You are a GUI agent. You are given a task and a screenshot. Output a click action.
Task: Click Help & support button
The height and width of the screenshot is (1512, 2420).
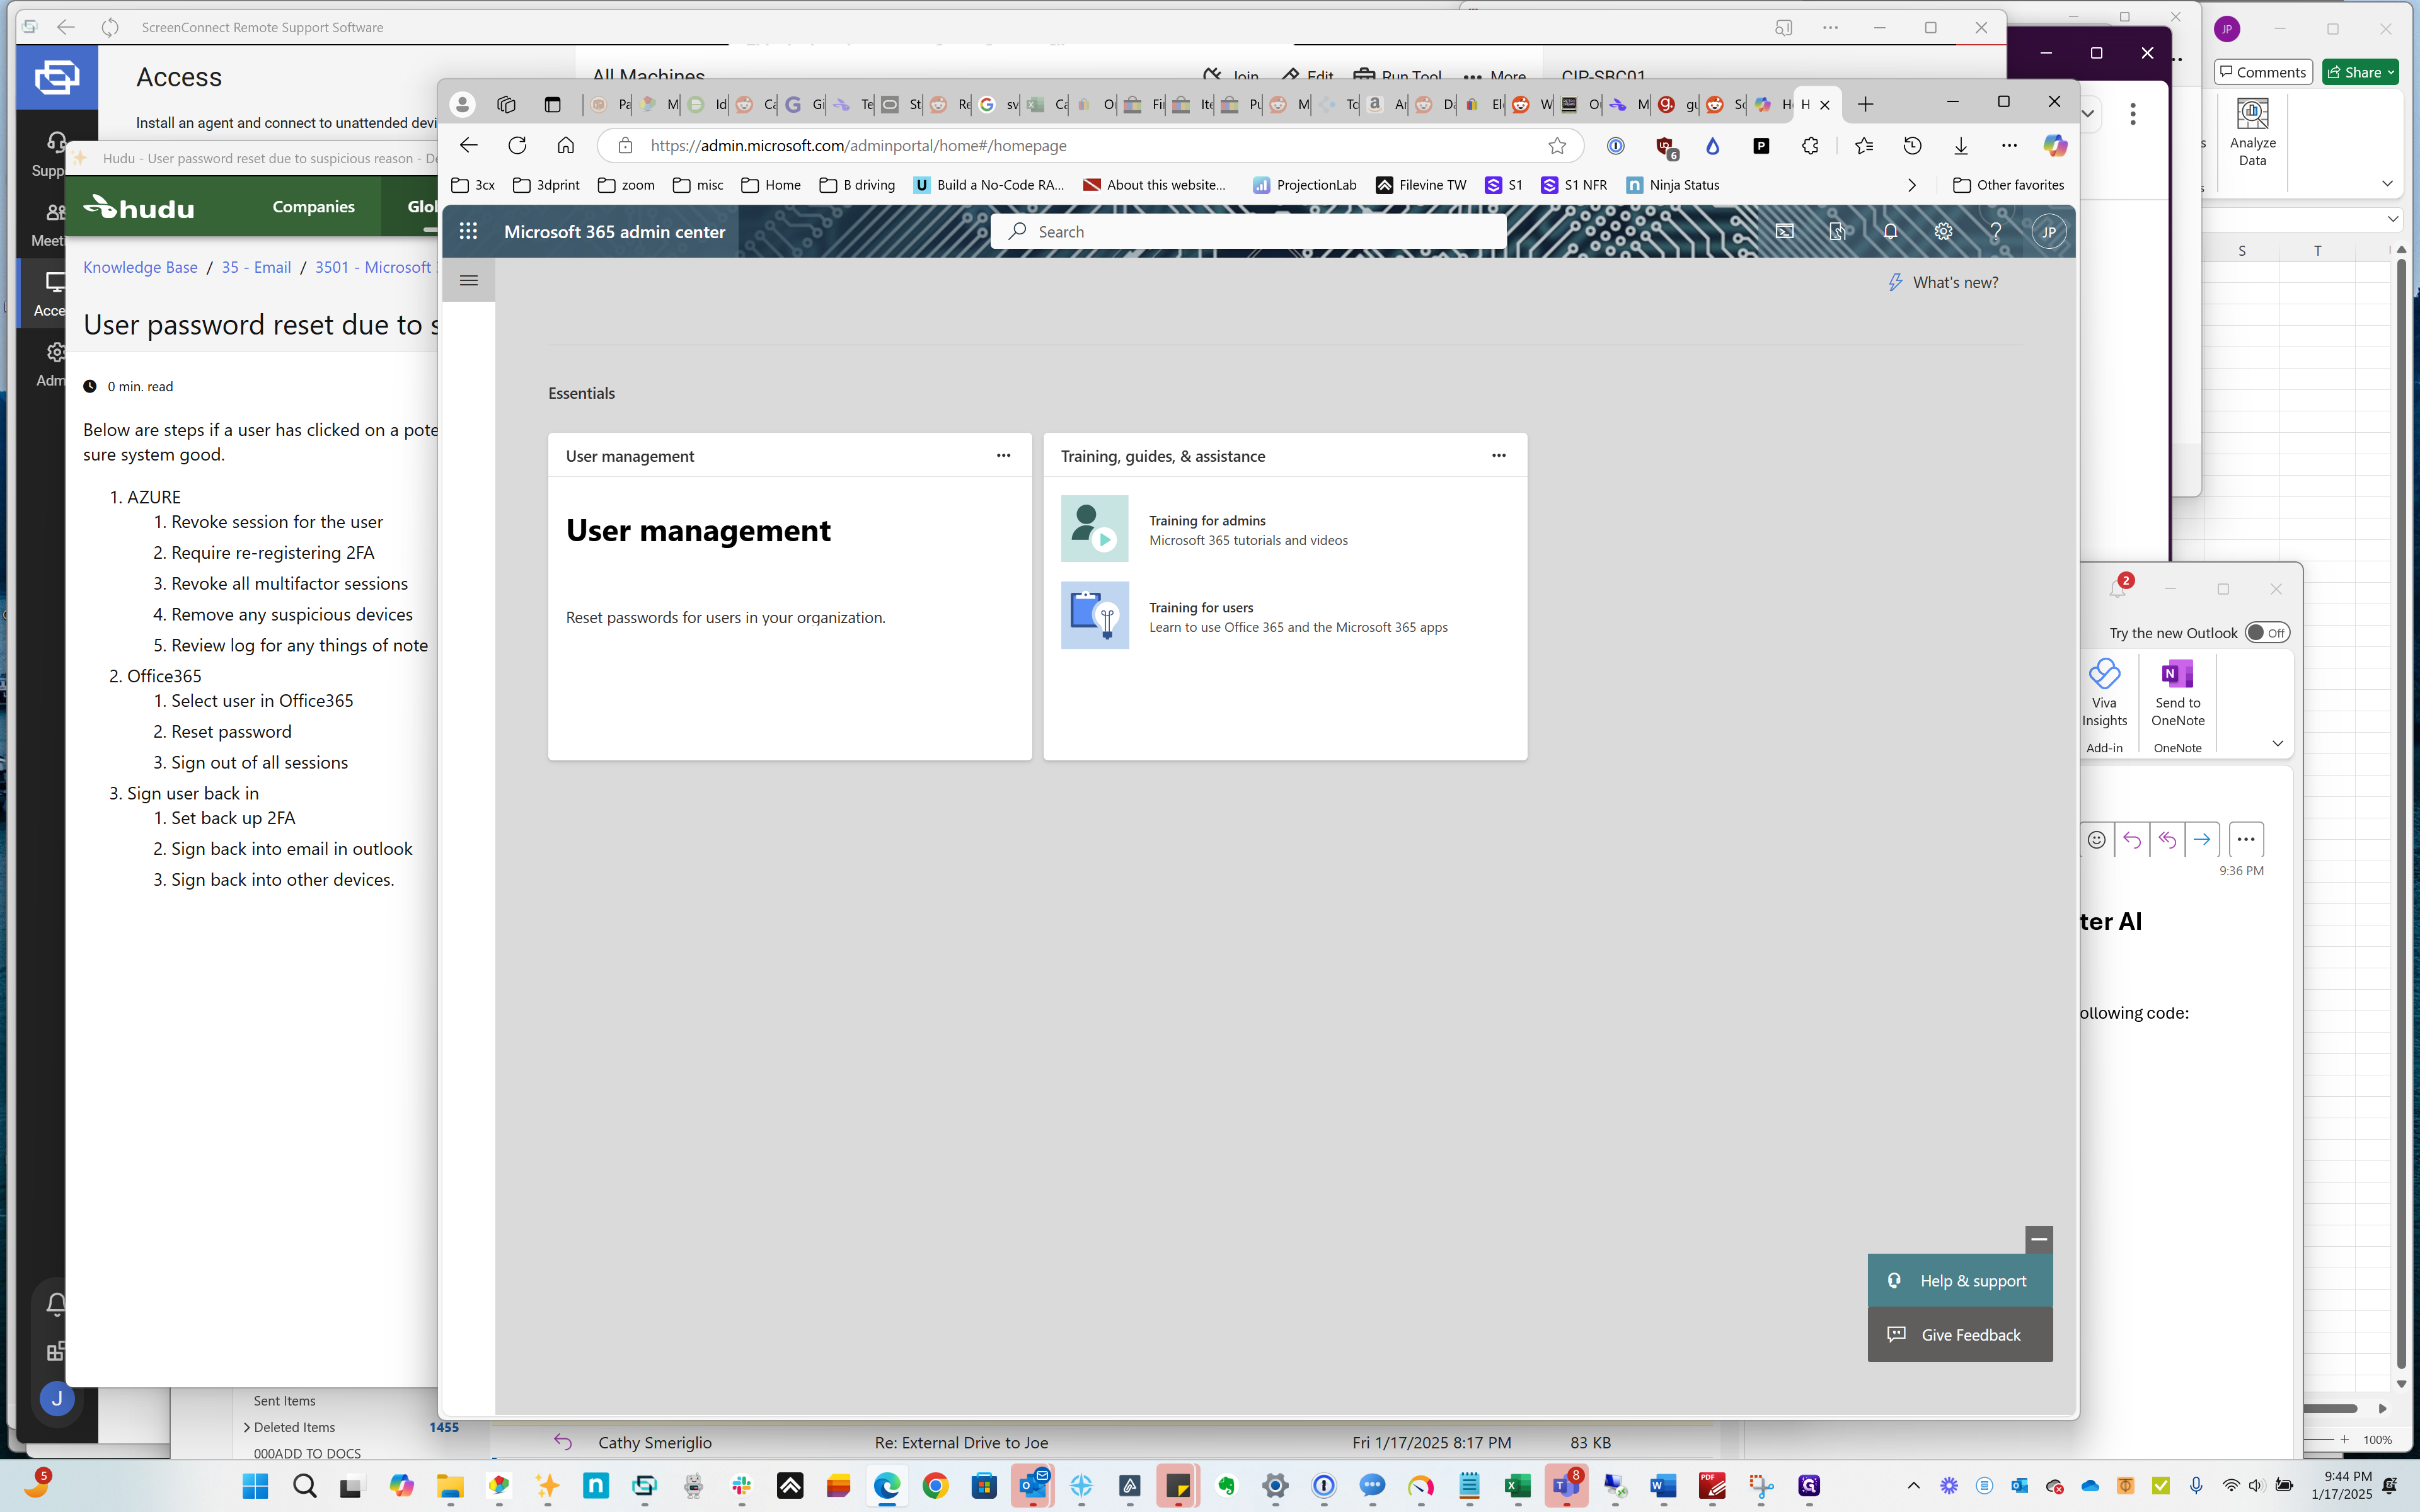pos(1960,1280)
